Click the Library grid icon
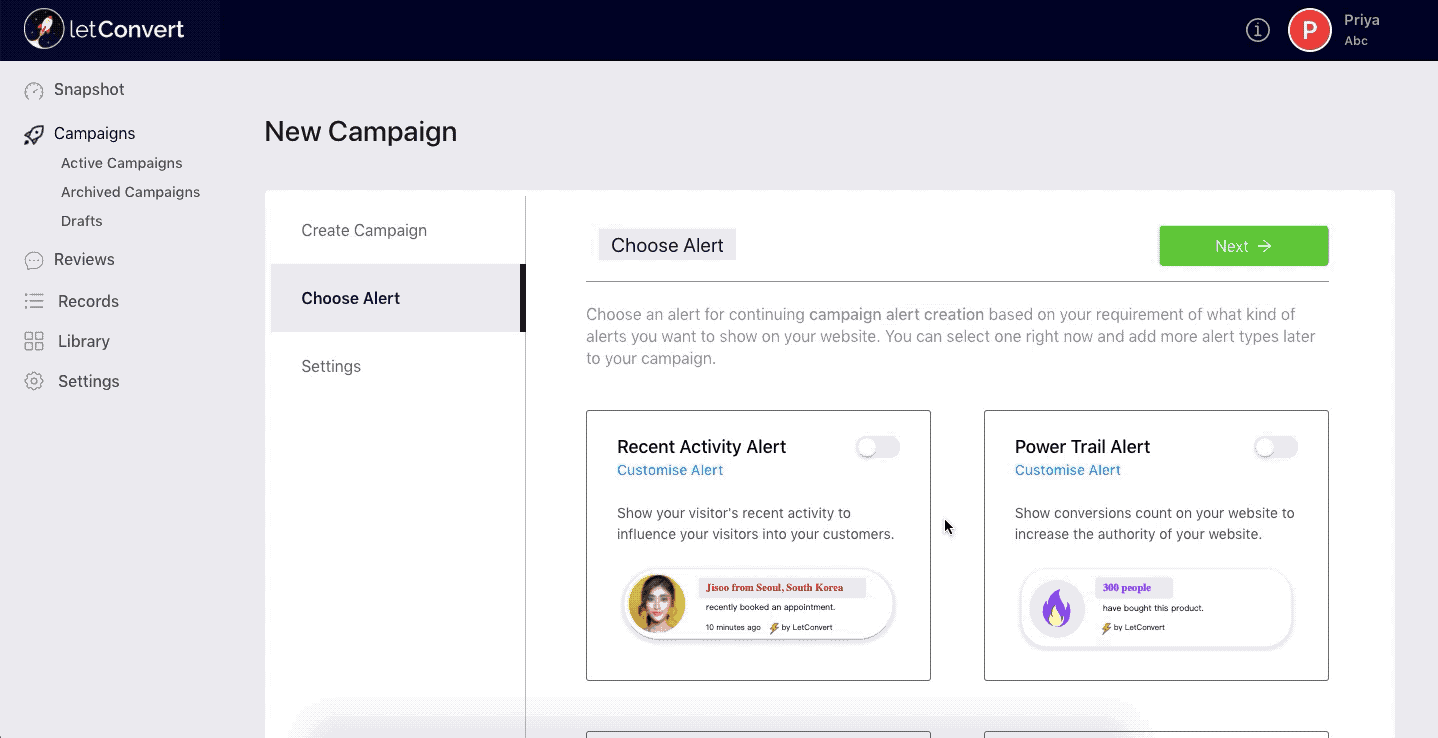 (34, 341)
